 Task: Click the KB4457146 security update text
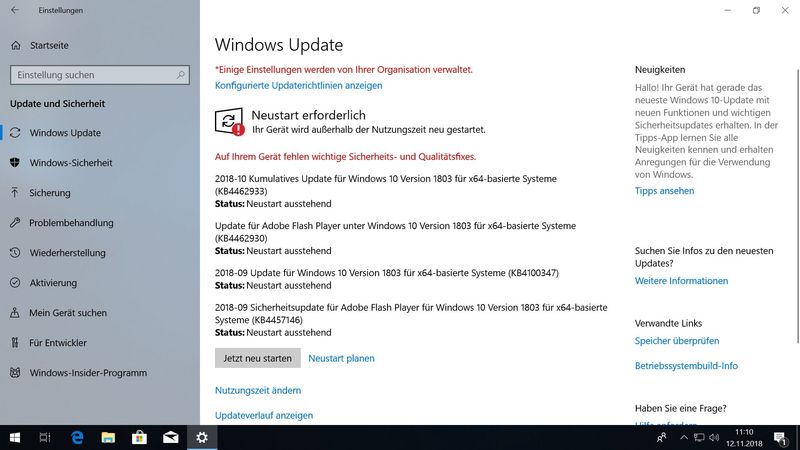tap(411, 314)
